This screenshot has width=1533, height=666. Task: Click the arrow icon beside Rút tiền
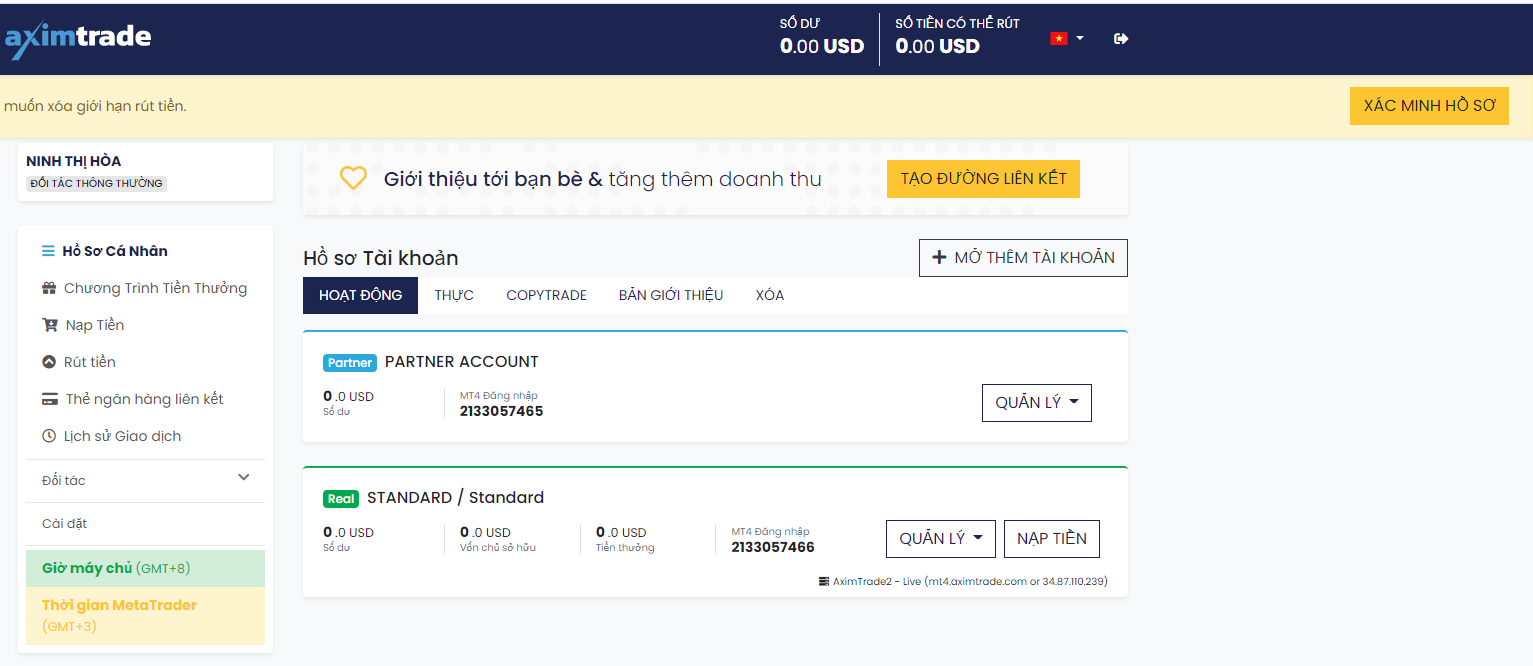(x=49, y=362)
